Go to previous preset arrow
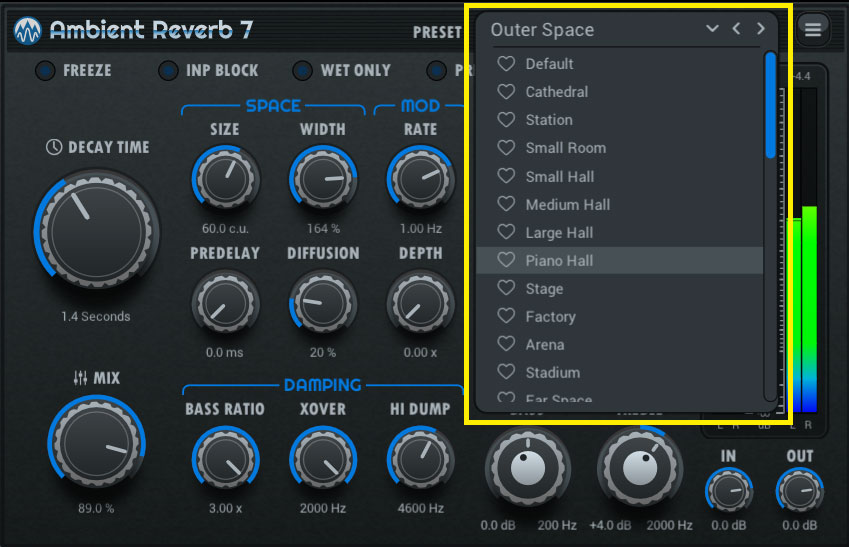 coord(736,28)
